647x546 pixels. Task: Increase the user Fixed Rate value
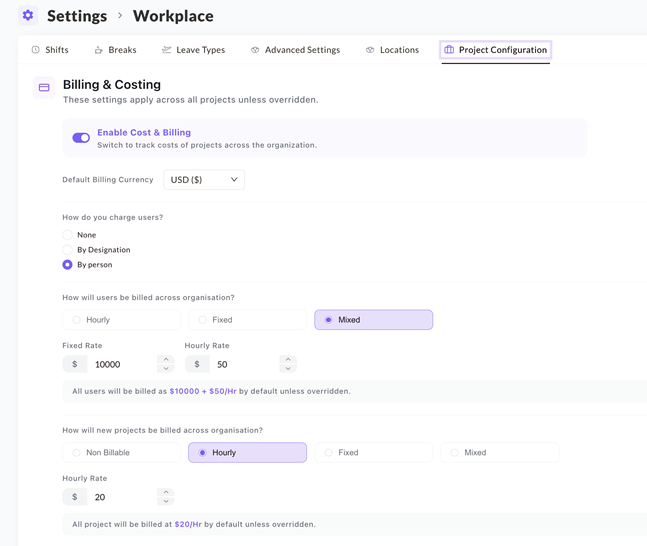[166, 359]
